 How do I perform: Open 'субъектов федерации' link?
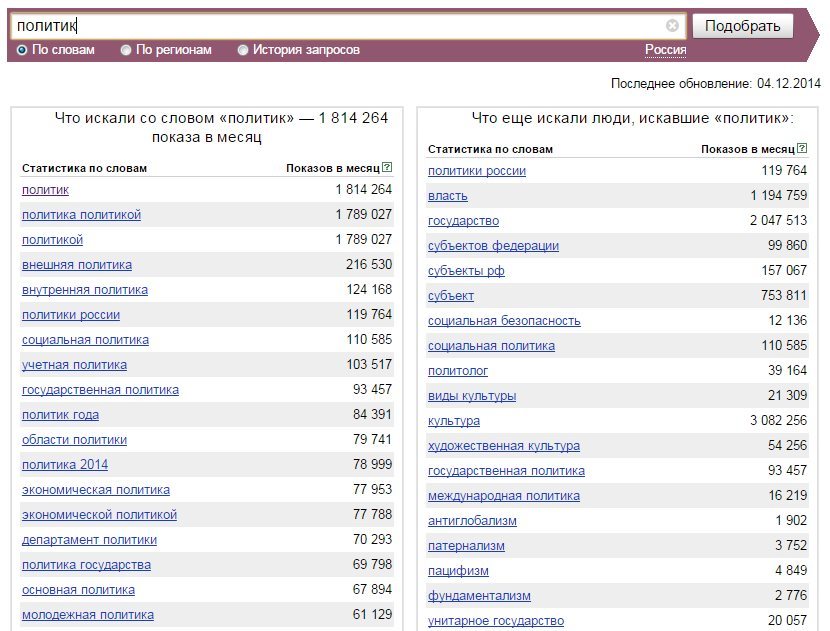point(493,246)
